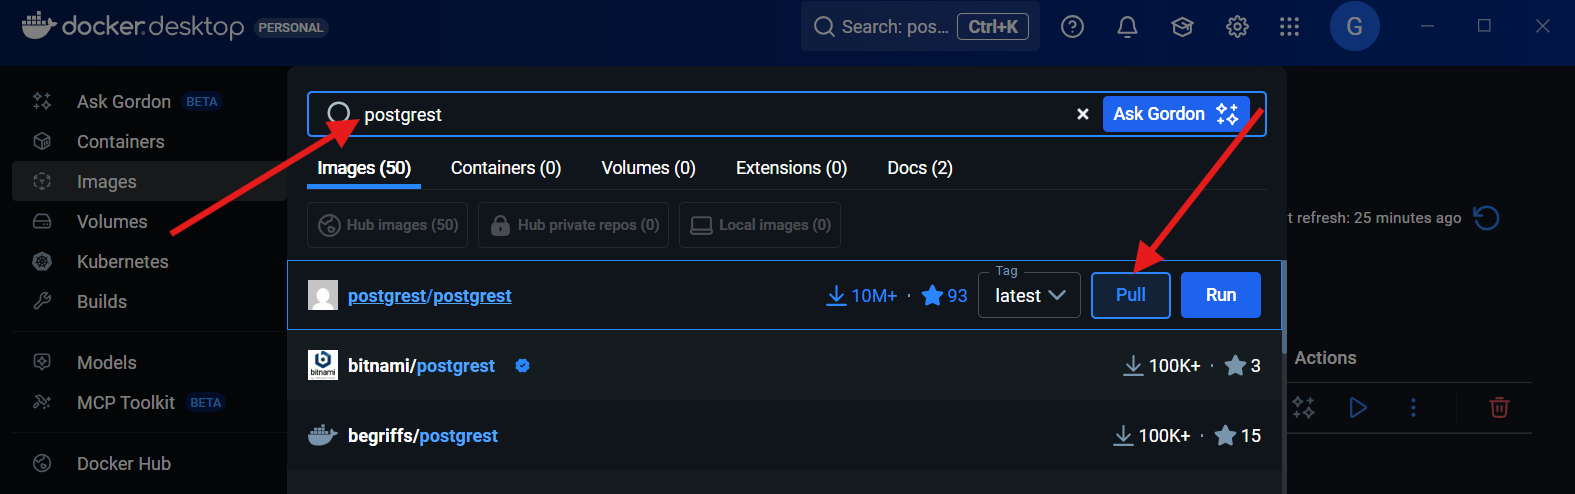Open the apps grid icon
1575x494 pixels.
point(1289,27)
